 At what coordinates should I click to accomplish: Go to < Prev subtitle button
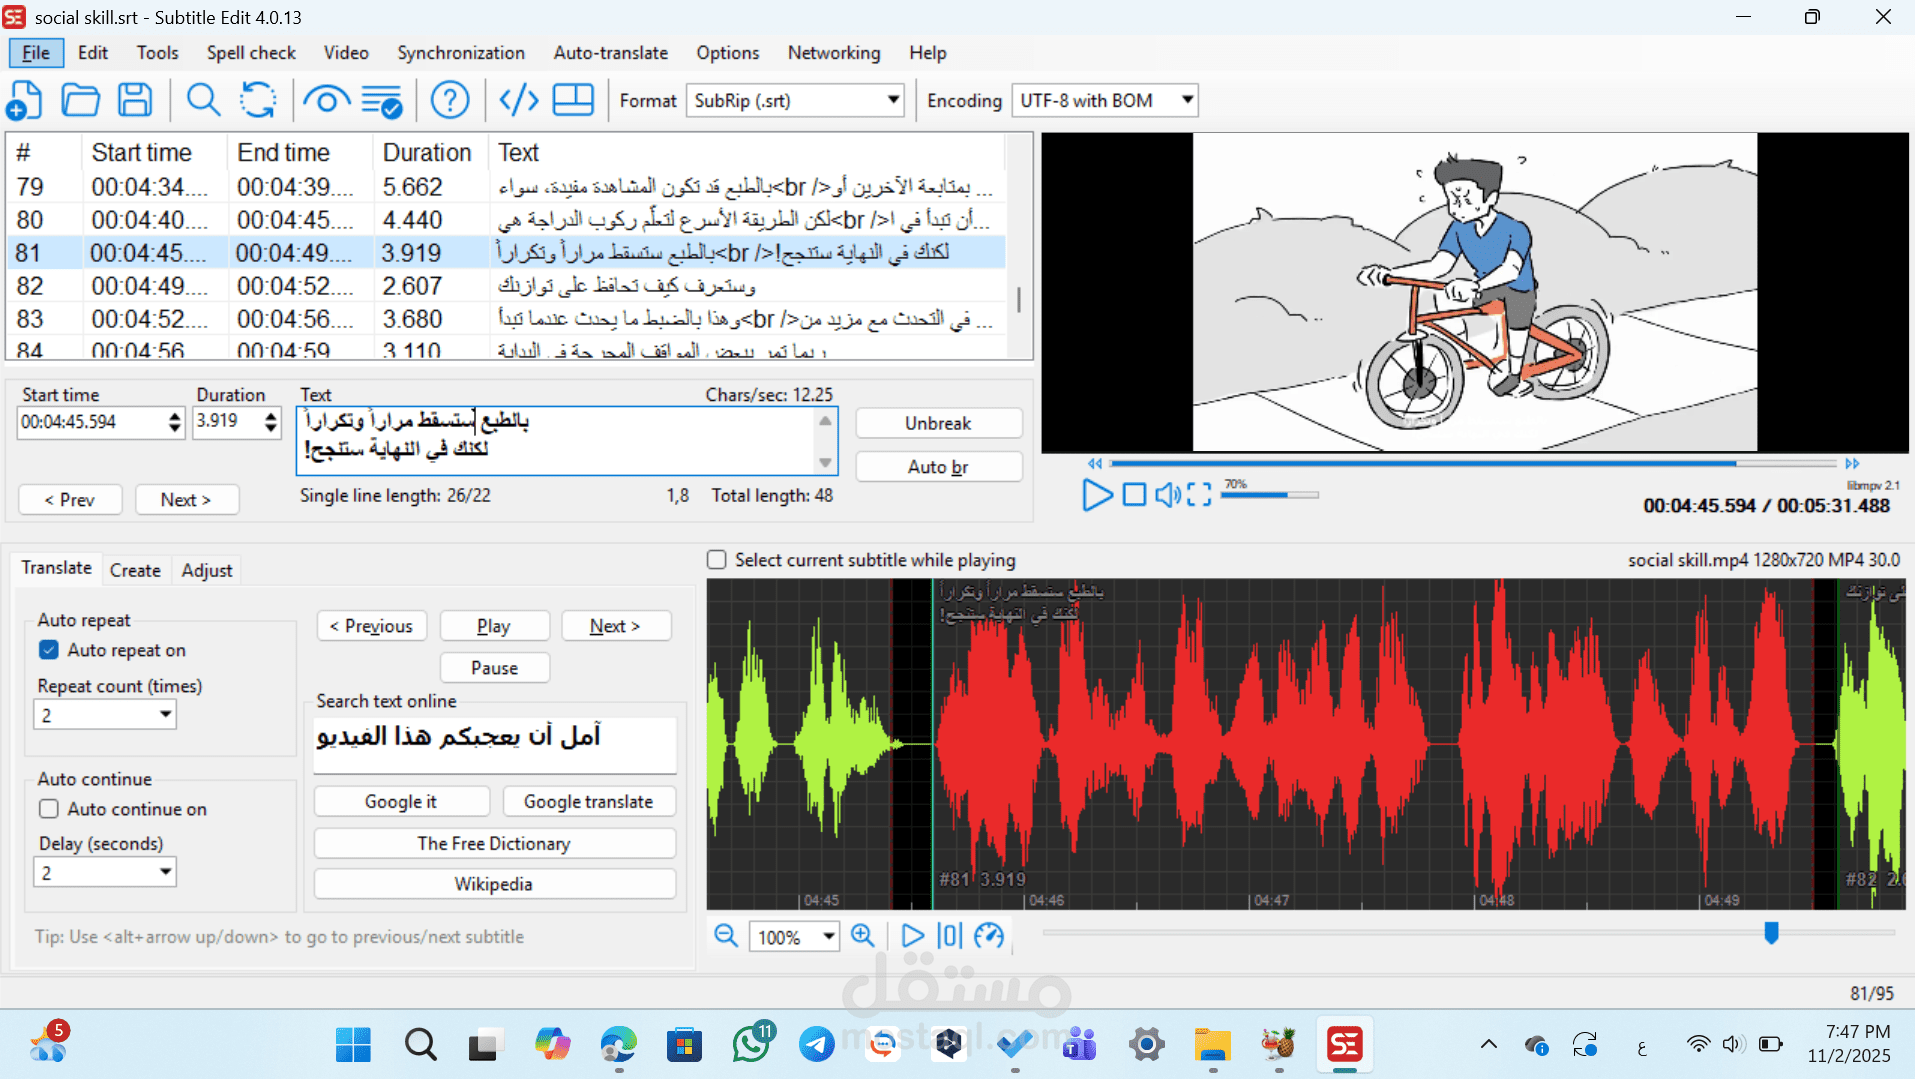(x=70, y=499)
